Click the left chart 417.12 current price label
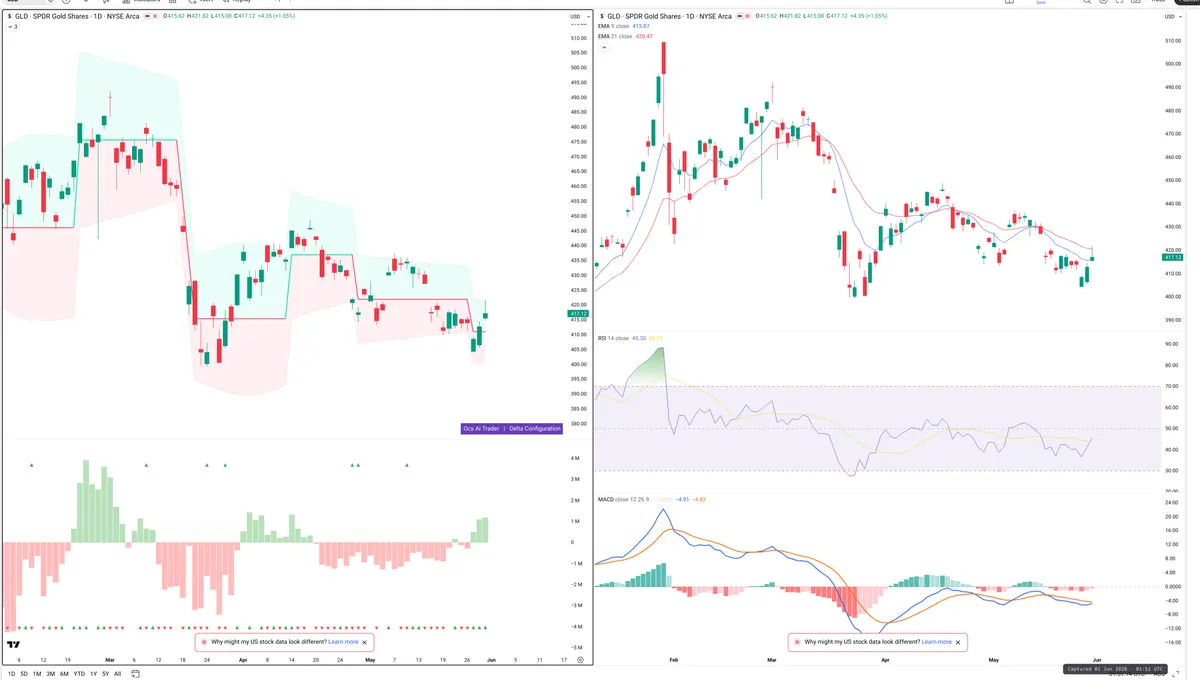Viewport: 1200px width, 680px height. coord(577,313)
